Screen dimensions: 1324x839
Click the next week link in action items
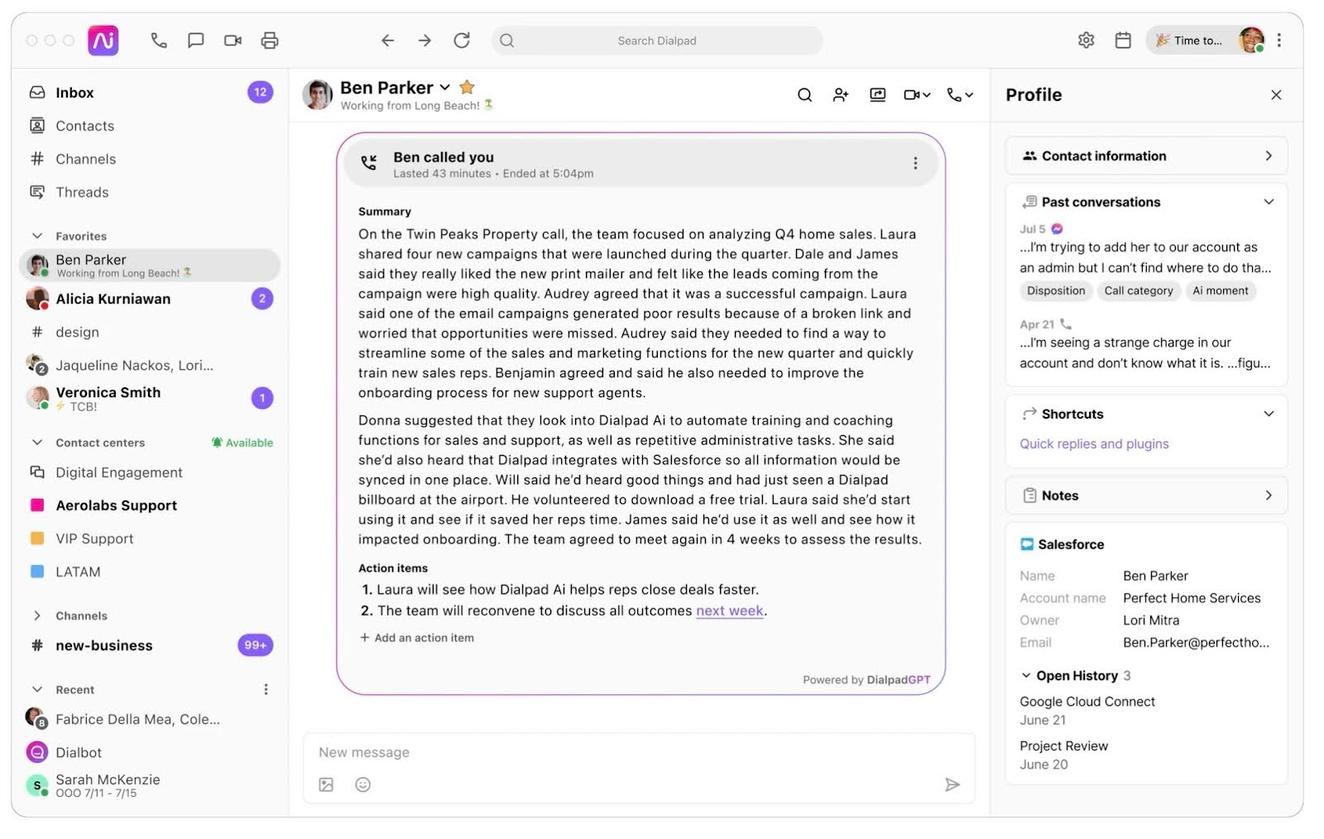coord(730,611)
